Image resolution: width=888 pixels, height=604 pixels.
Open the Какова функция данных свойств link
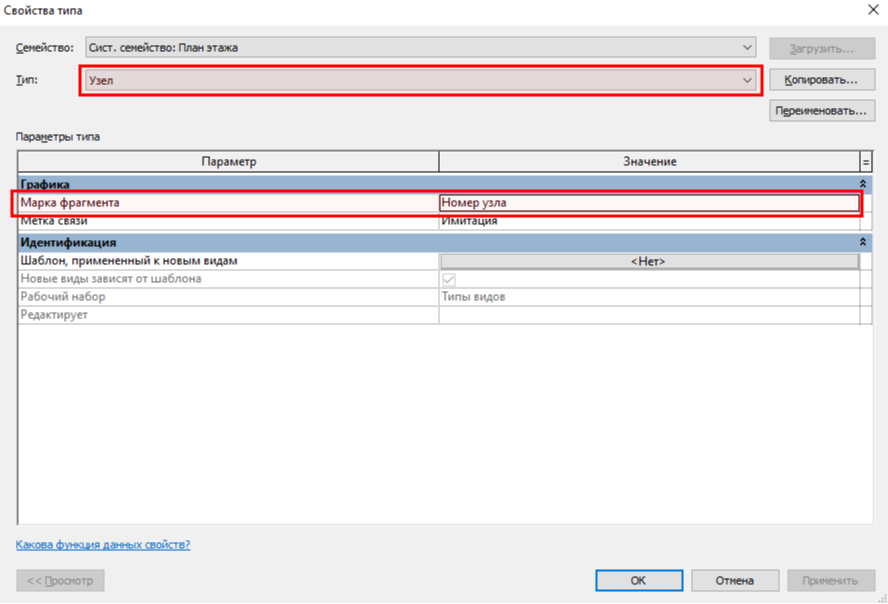point(103,545)
